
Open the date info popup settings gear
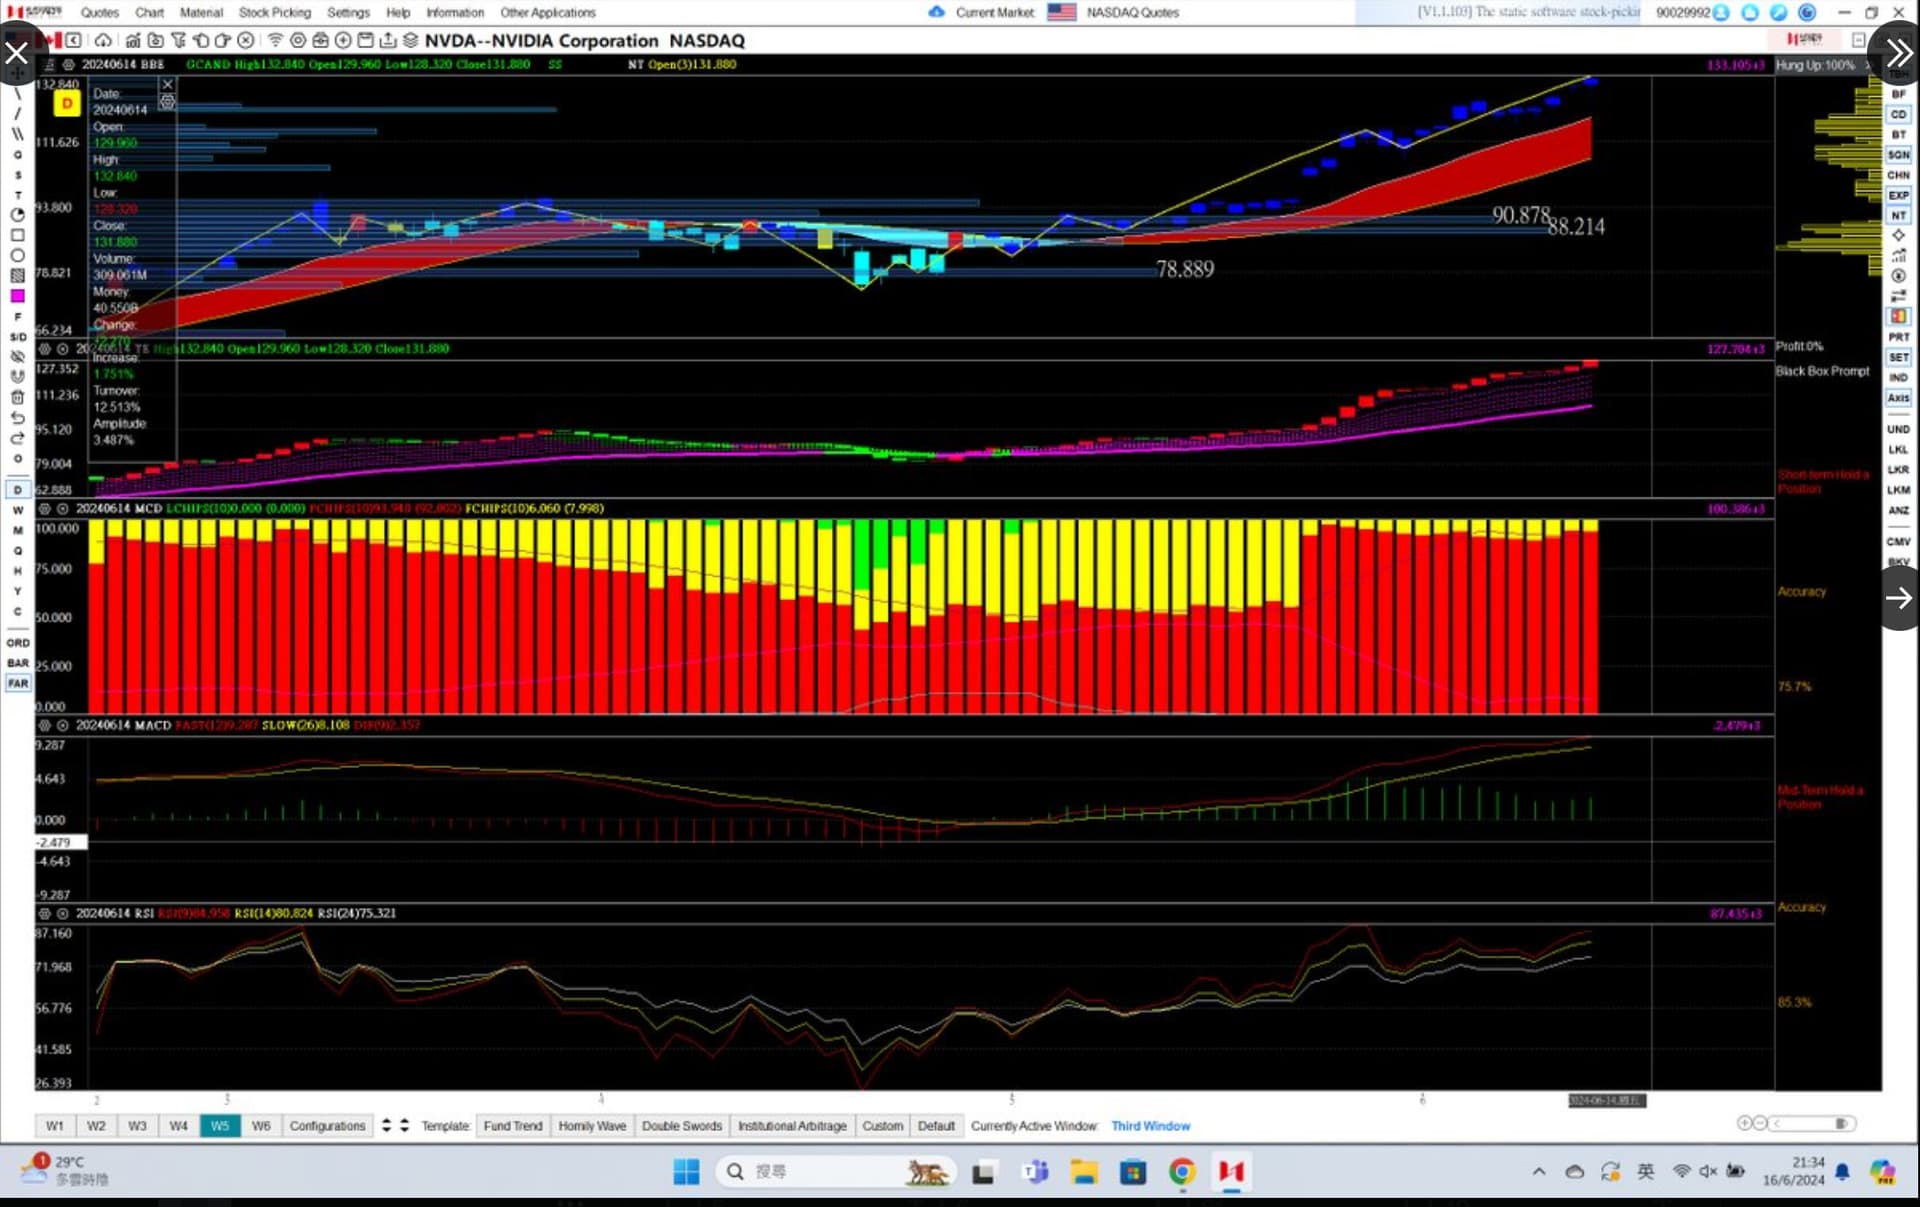click(167, 102)
